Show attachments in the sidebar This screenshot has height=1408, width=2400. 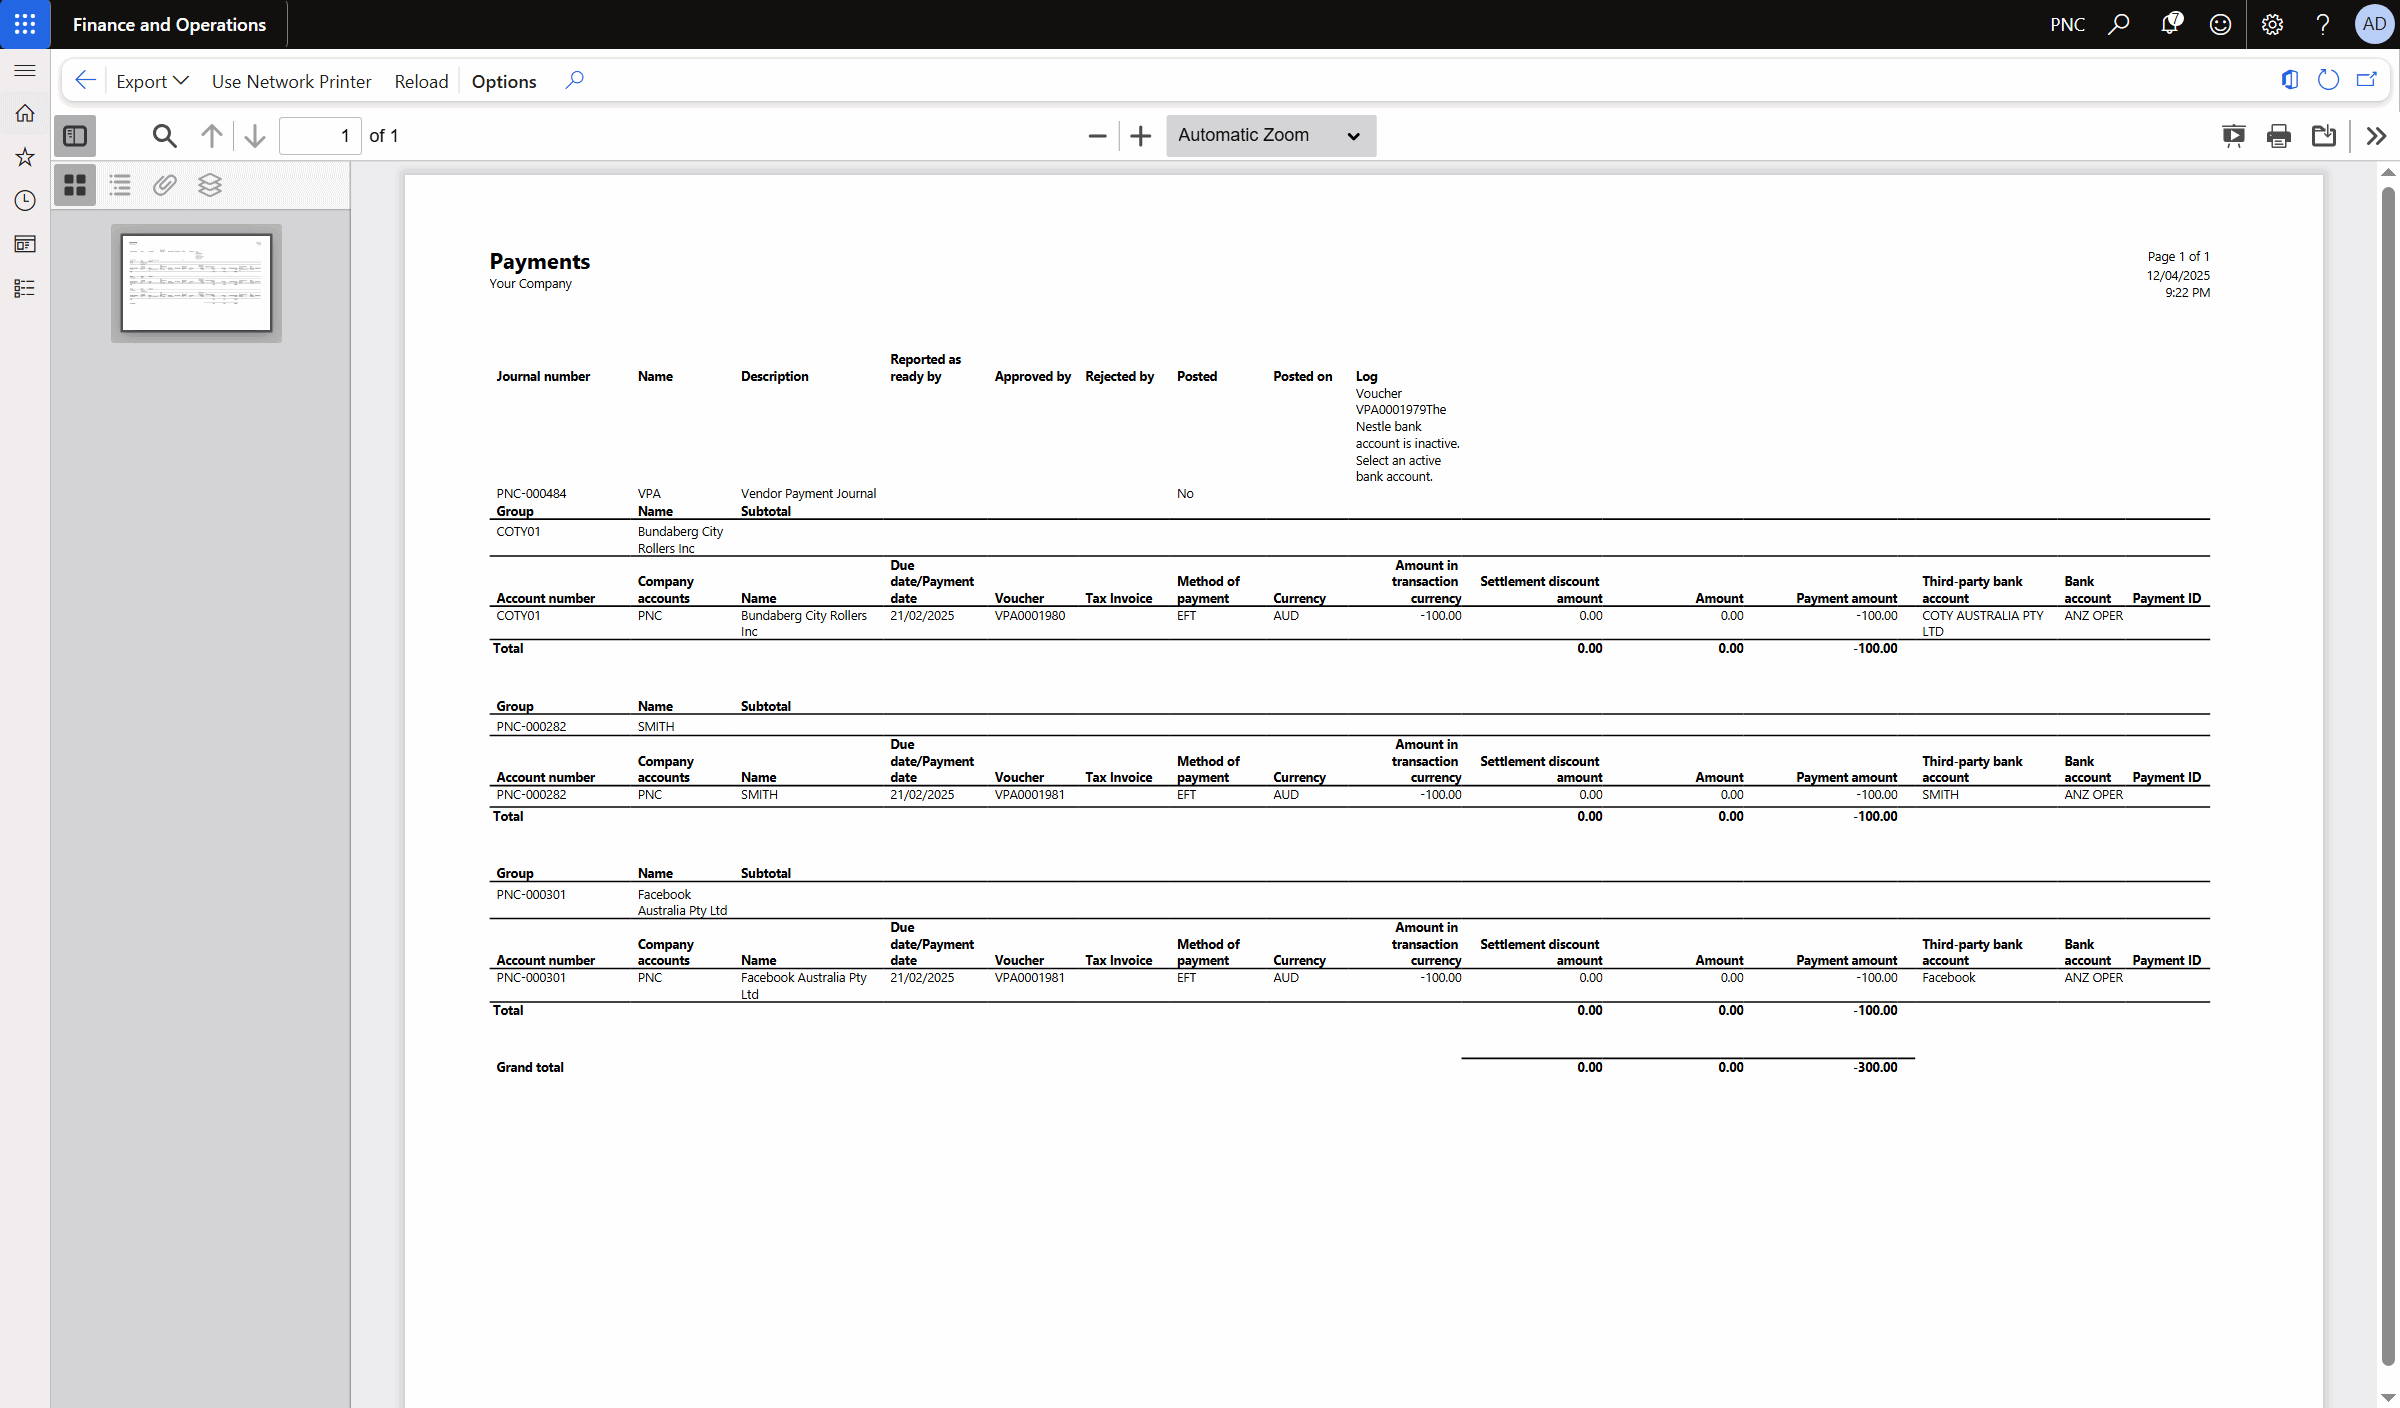tap(165, 185)
